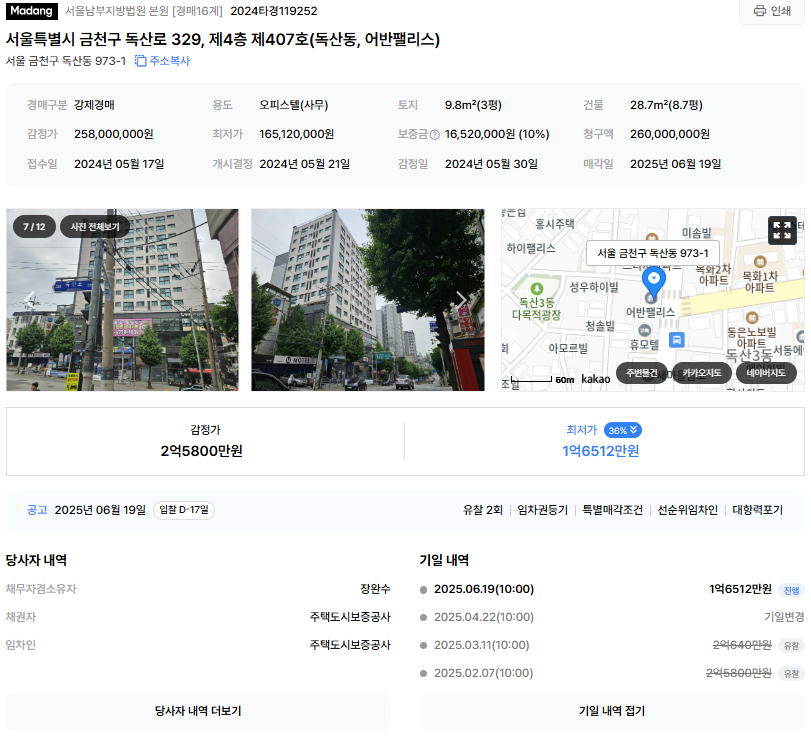Screen dimensions: 811x744
Task: Click the 입찰 D-17일 badge
Action: 184,510
